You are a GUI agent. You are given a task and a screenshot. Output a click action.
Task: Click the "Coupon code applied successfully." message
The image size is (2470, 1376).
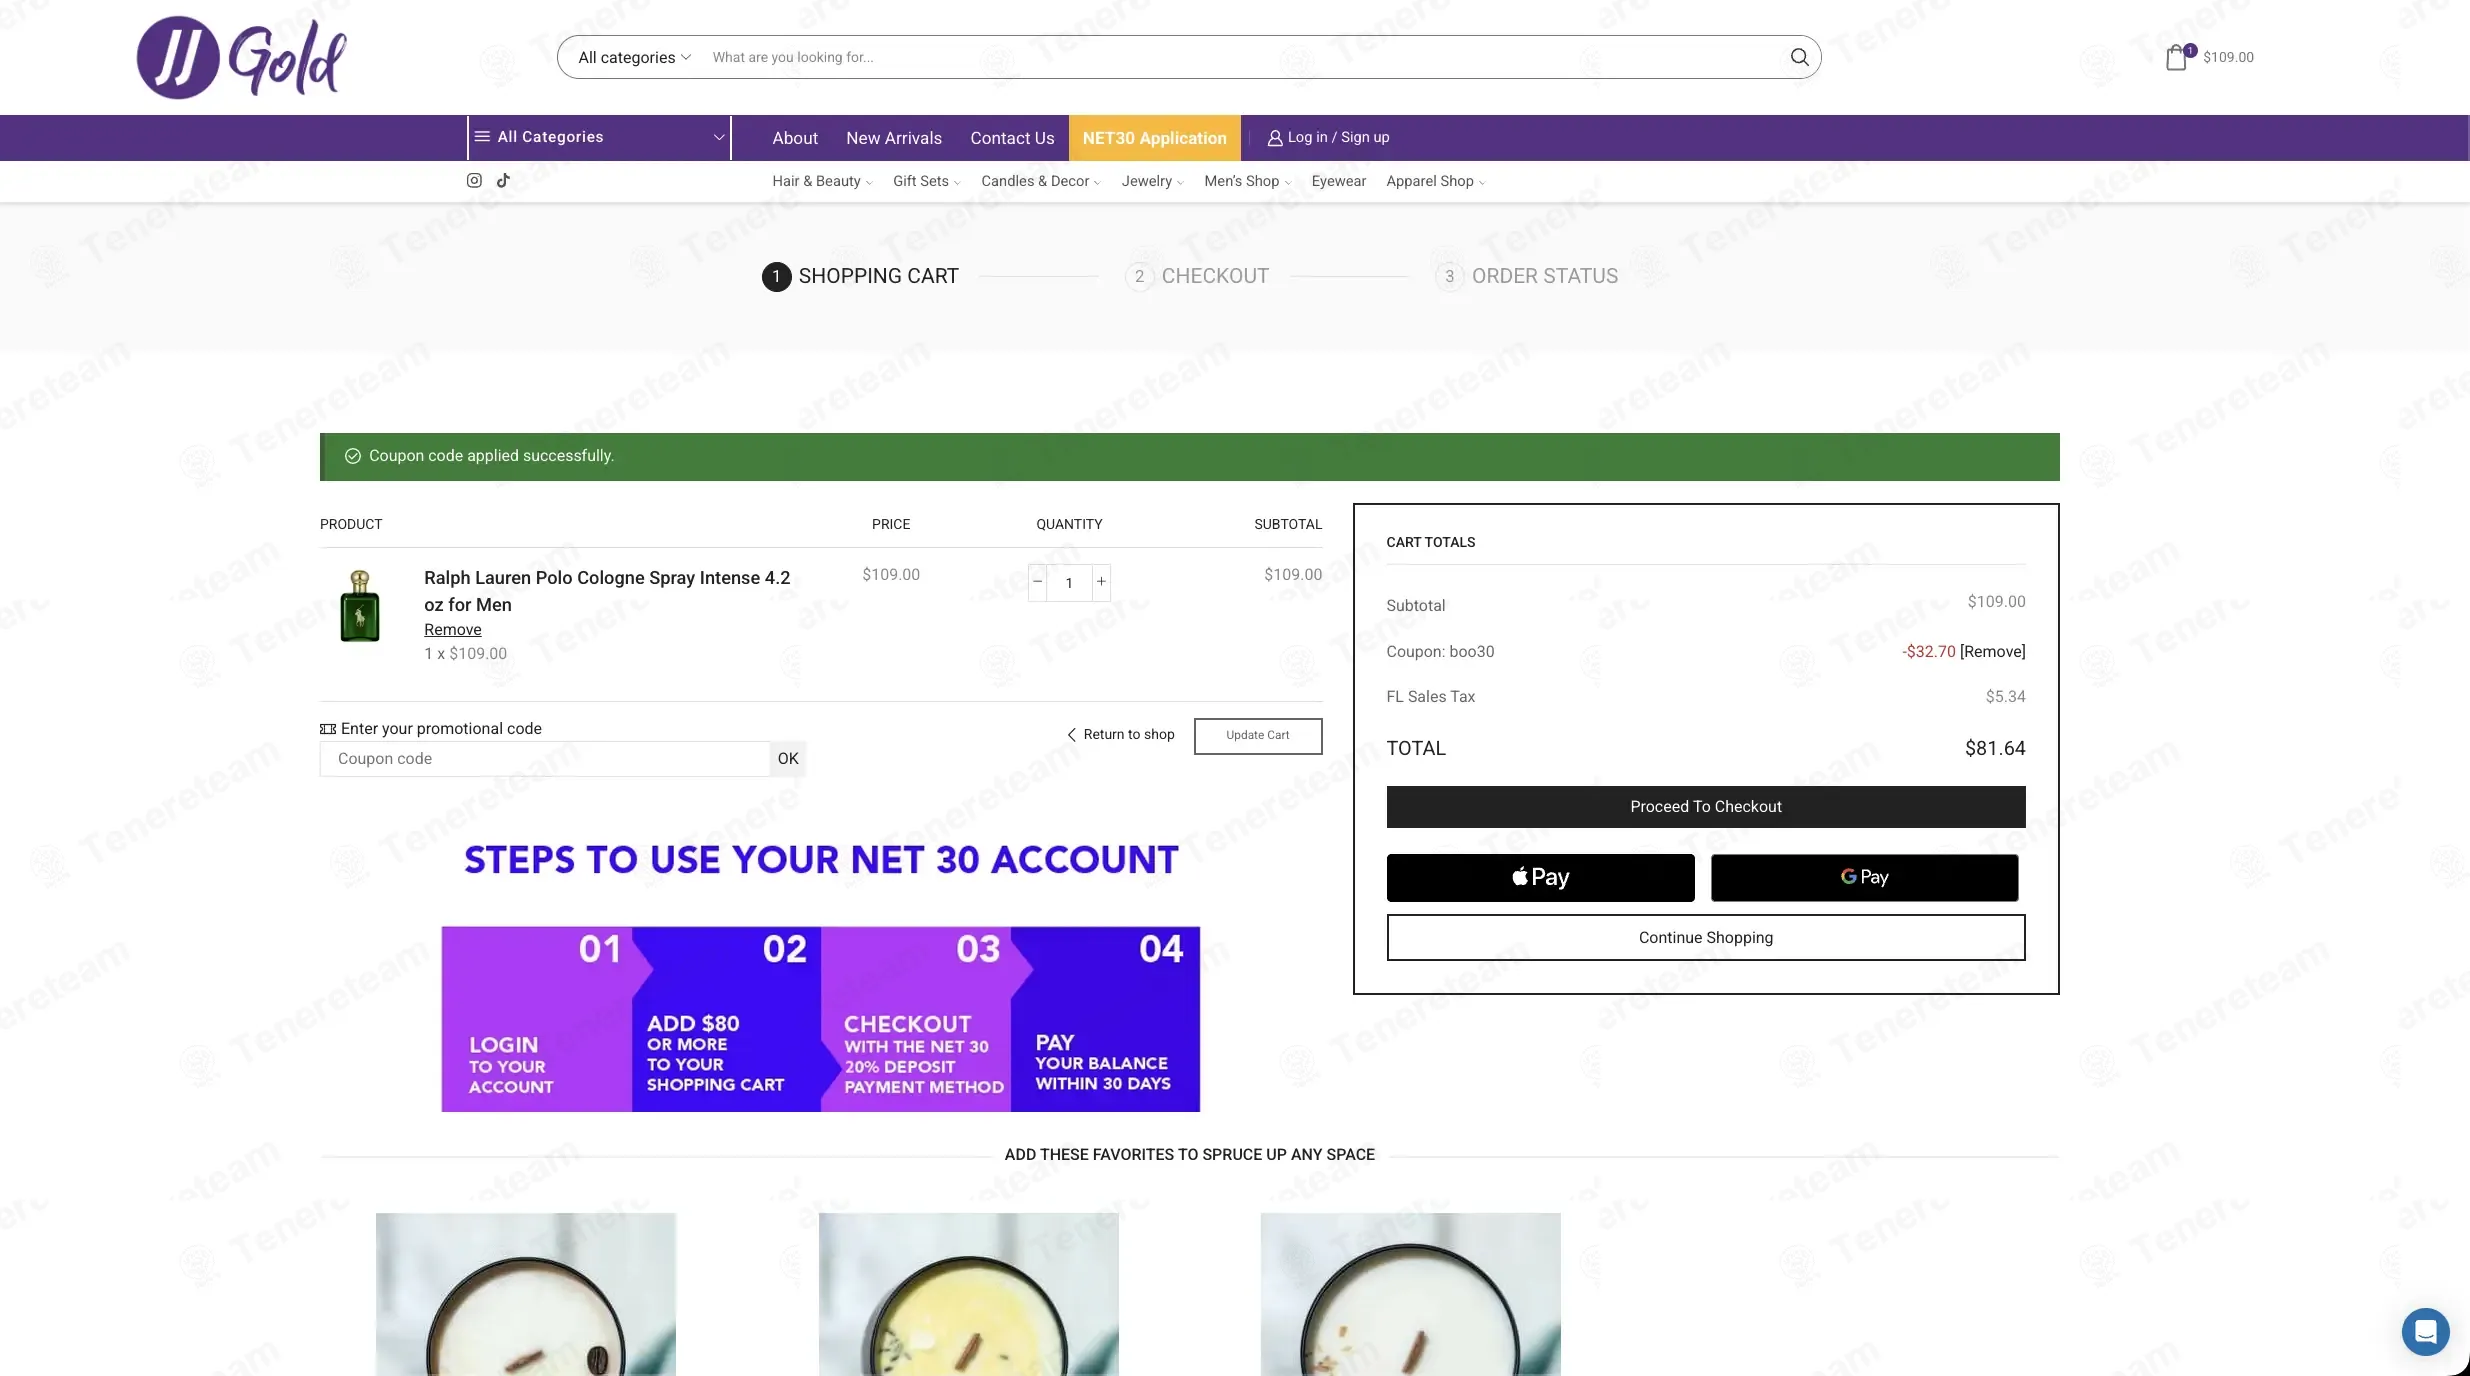(x=491, y=456)
